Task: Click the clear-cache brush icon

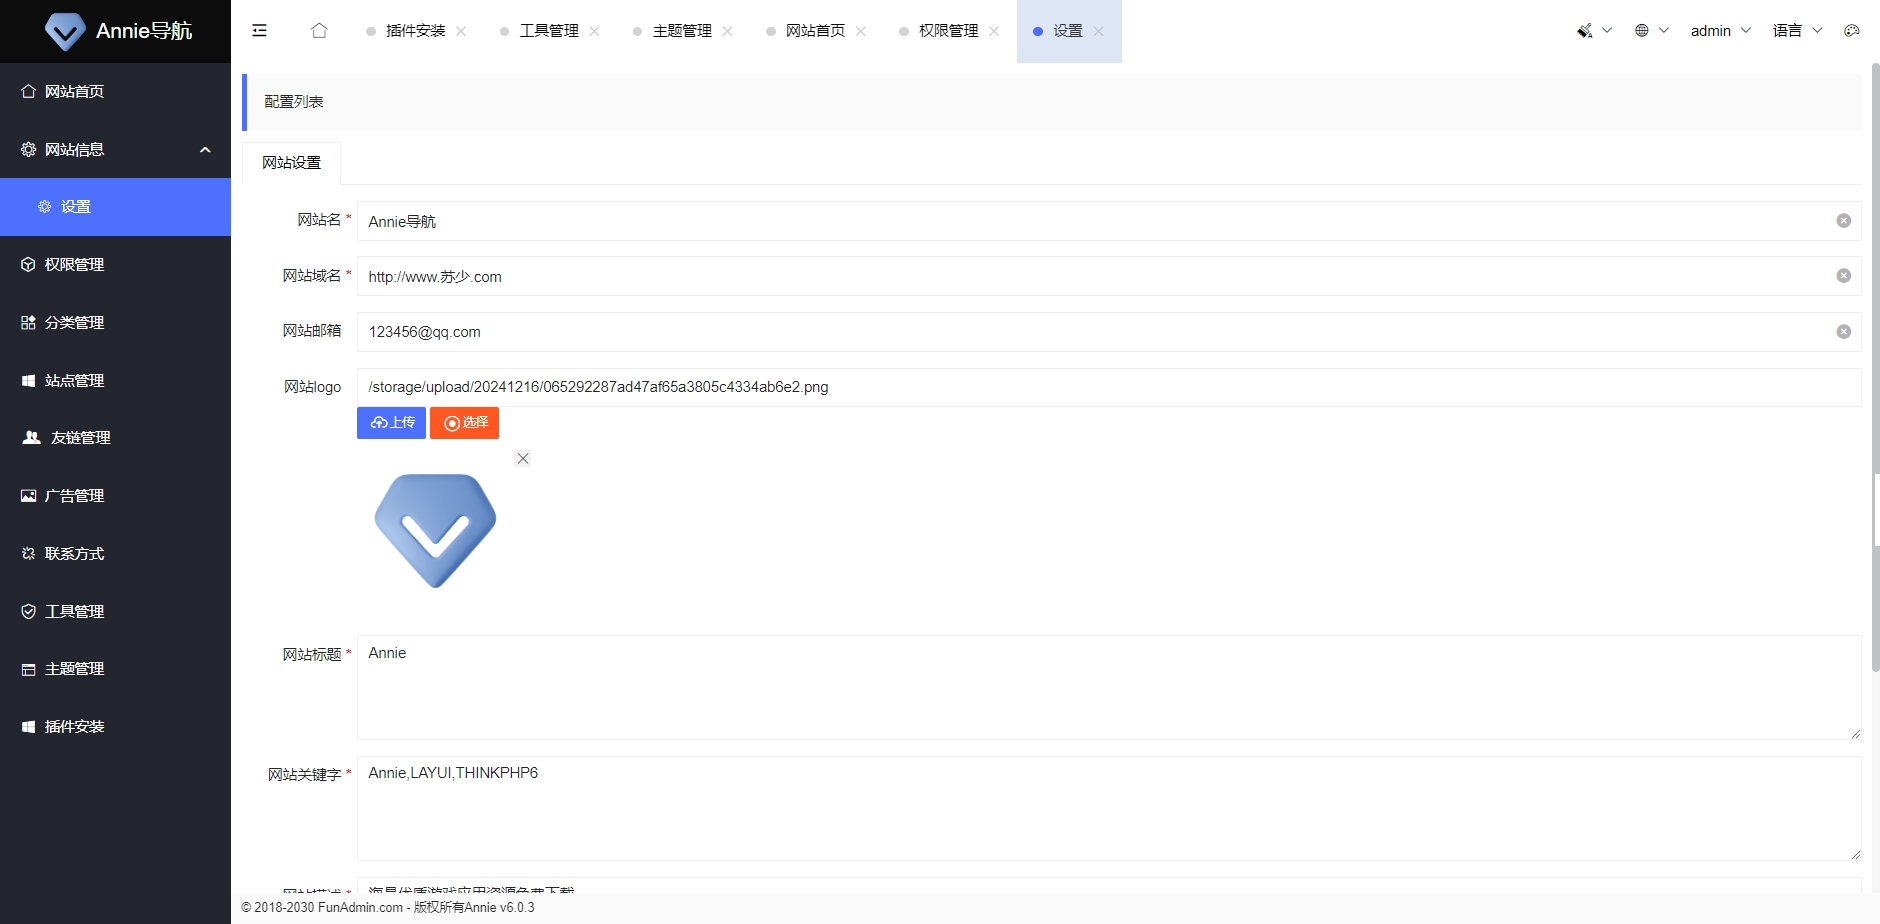Action: click(1583, 30)
